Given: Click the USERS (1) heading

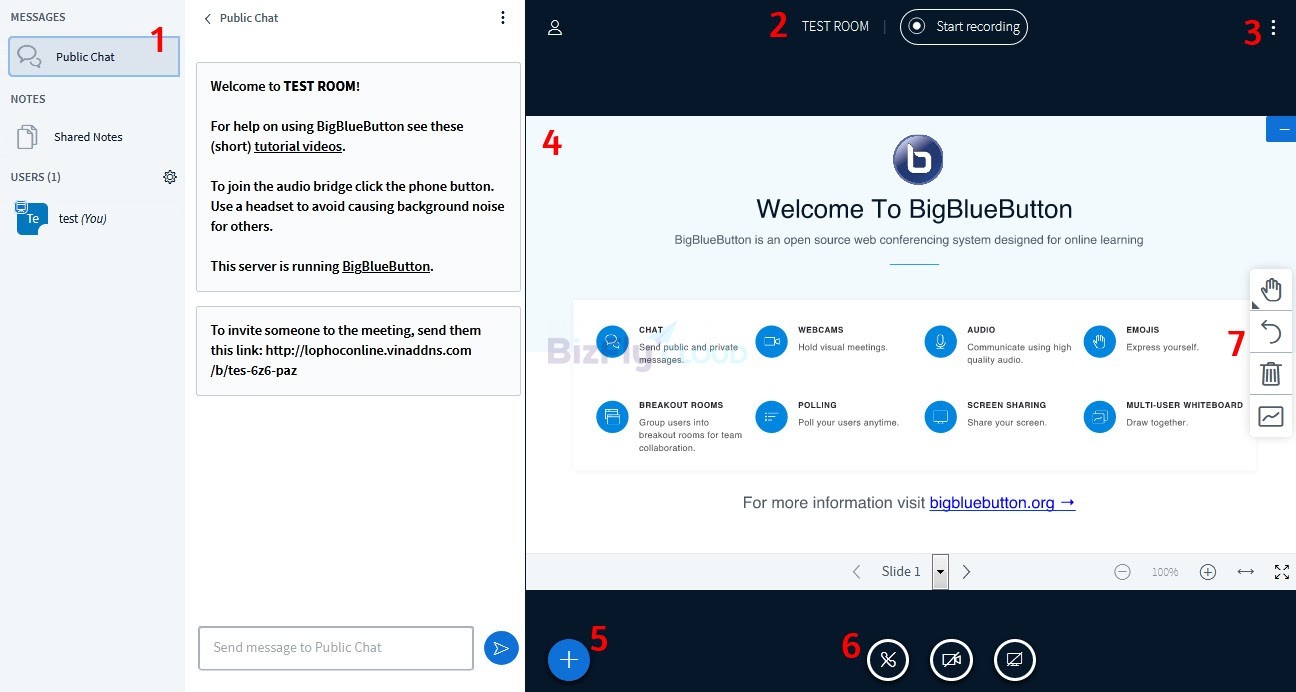Looking at the screenshot, I should (x=36, y=177).
